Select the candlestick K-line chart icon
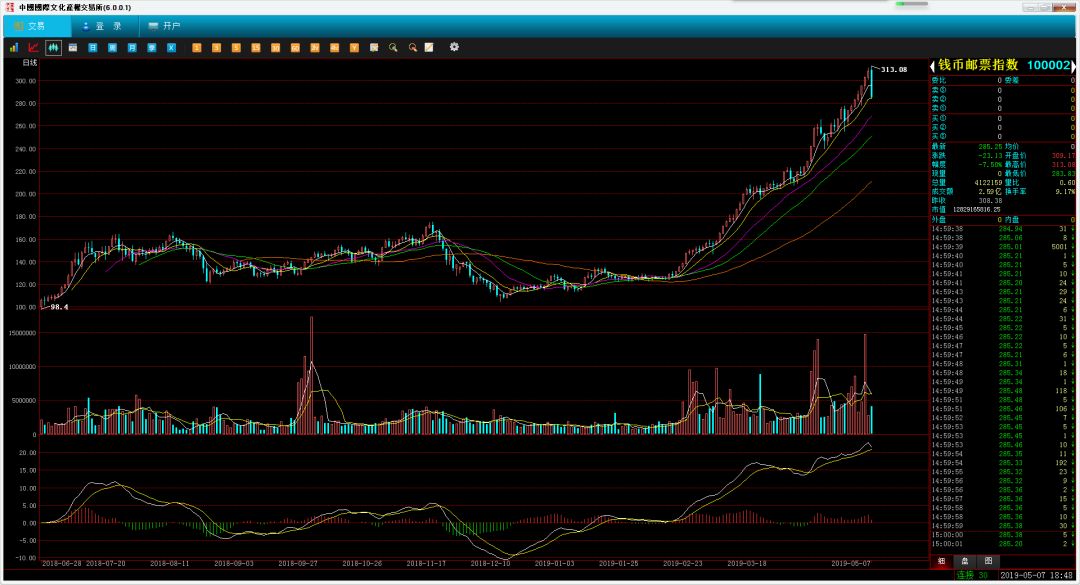Image resolution: width=1080 pixels, height=585 pixels. click(x=53, y=48)
